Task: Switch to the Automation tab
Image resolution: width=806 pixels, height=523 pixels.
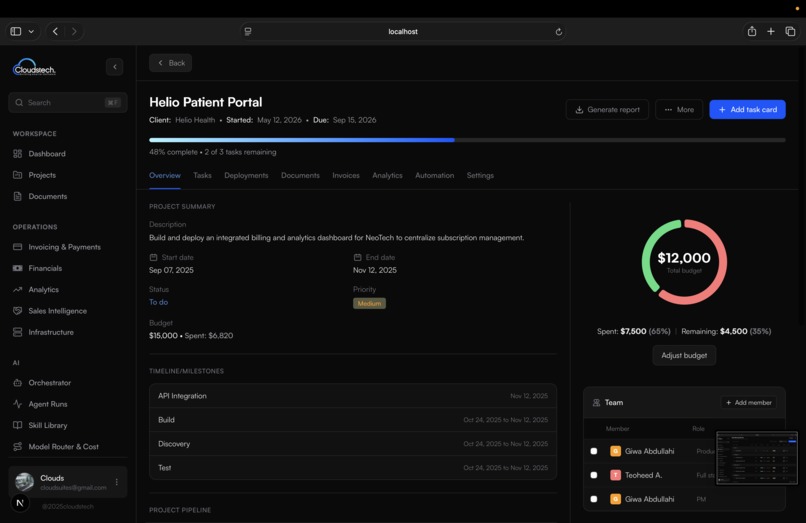Action: click(434, 175)
